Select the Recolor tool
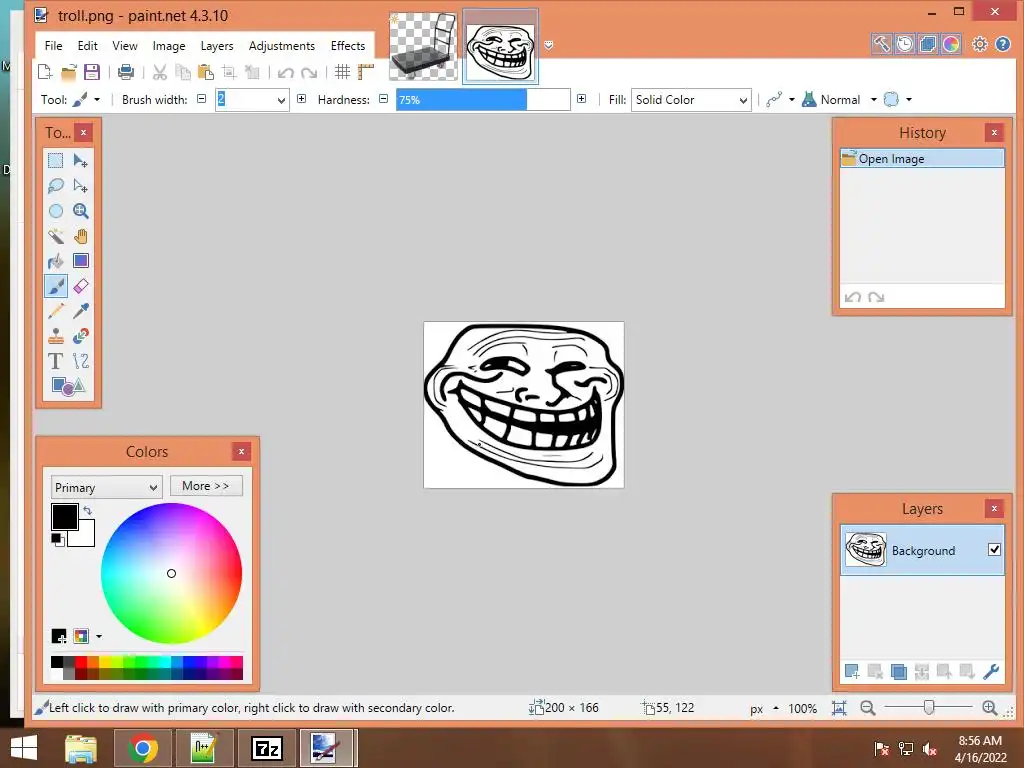The width and height of the screenshot is (1024, 768). coord(81,336)
